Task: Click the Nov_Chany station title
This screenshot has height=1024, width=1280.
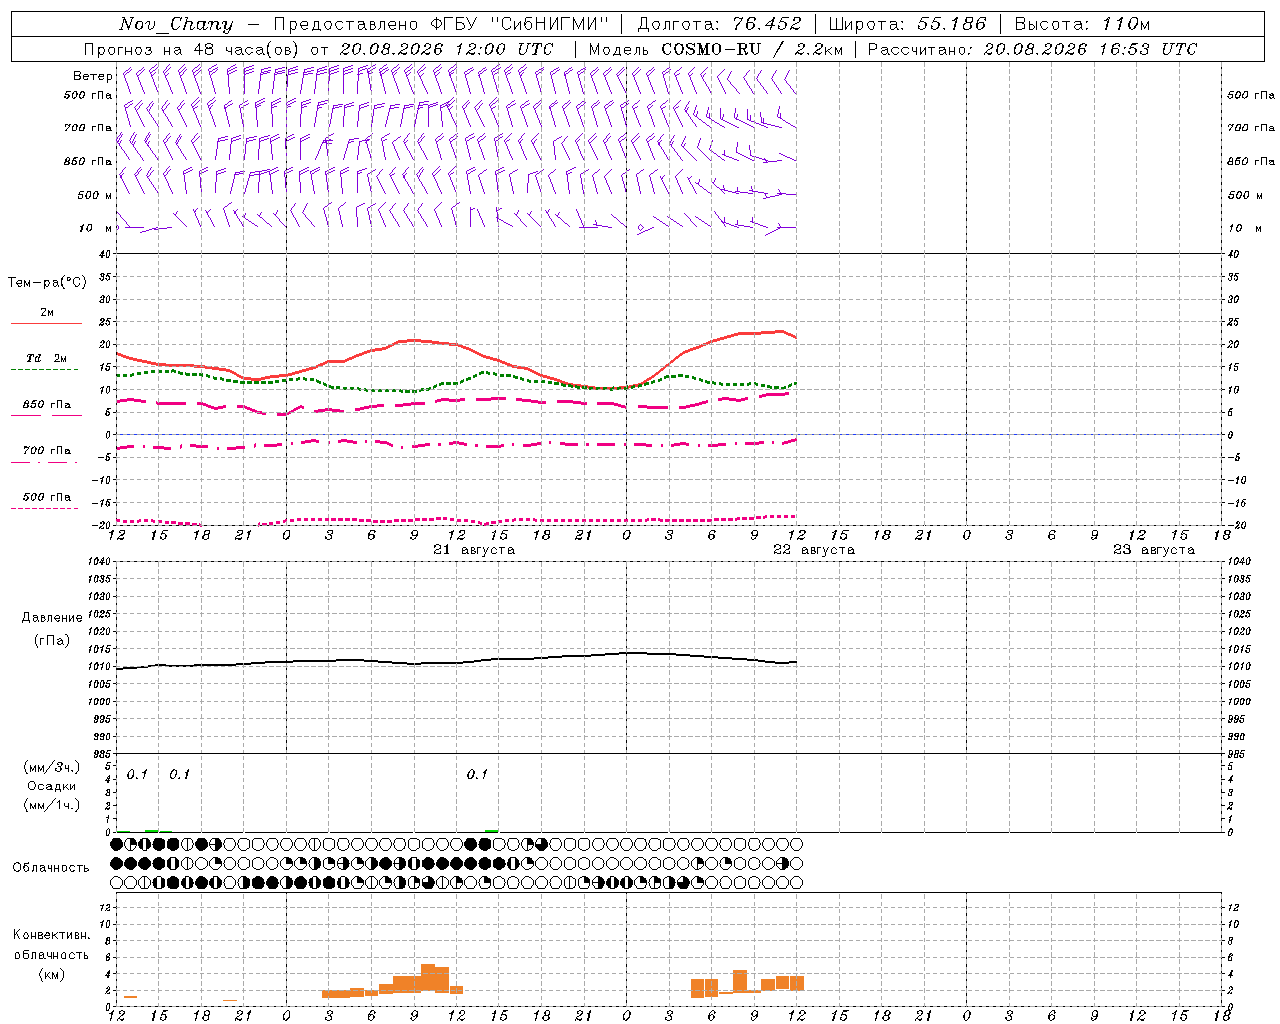Action: coord(175,24)
